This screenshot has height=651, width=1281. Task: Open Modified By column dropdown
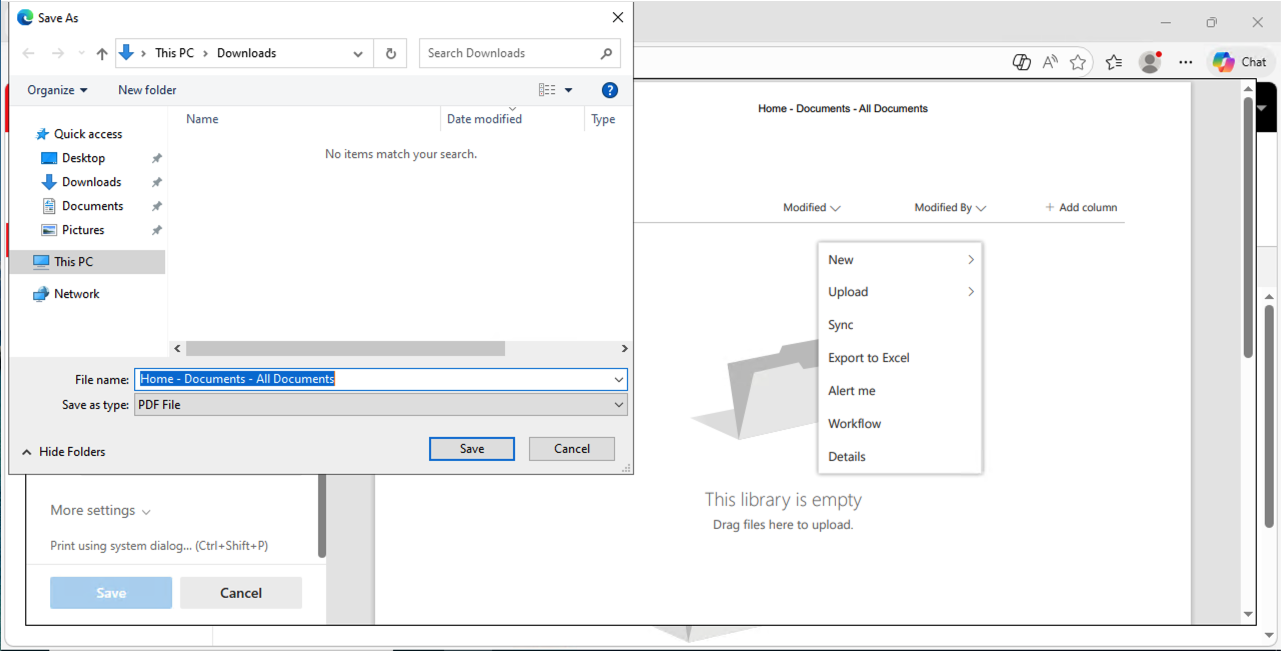pyautogui.click(x=950, y=208)
